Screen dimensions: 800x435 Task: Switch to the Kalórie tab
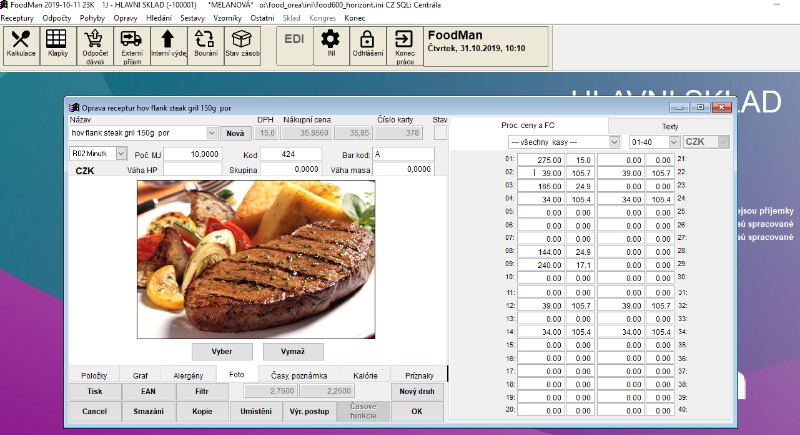(365, 375)
